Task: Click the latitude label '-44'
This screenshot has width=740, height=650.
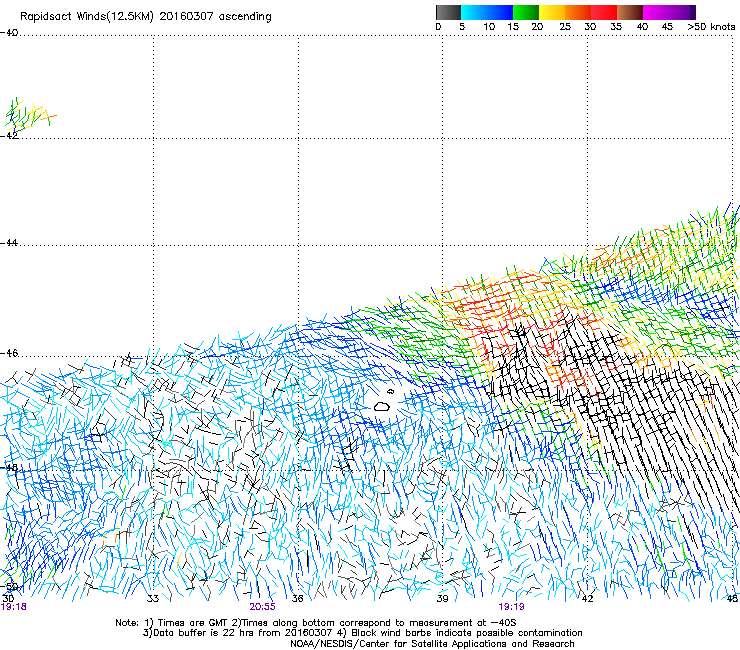Action: [9, 243]
